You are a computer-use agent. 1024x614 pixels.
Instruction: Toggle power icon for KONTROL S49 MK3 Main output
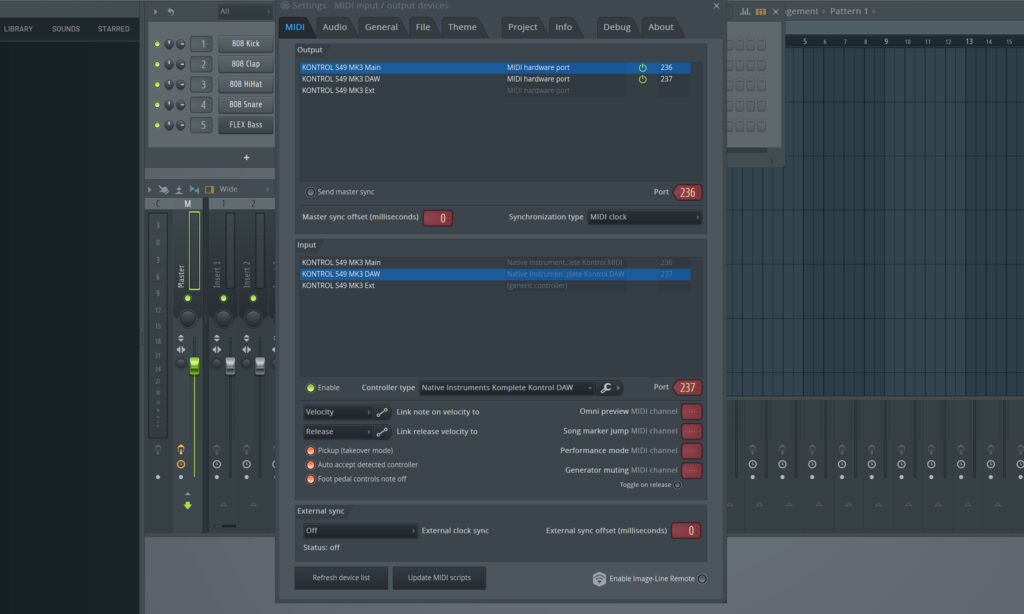643,67
